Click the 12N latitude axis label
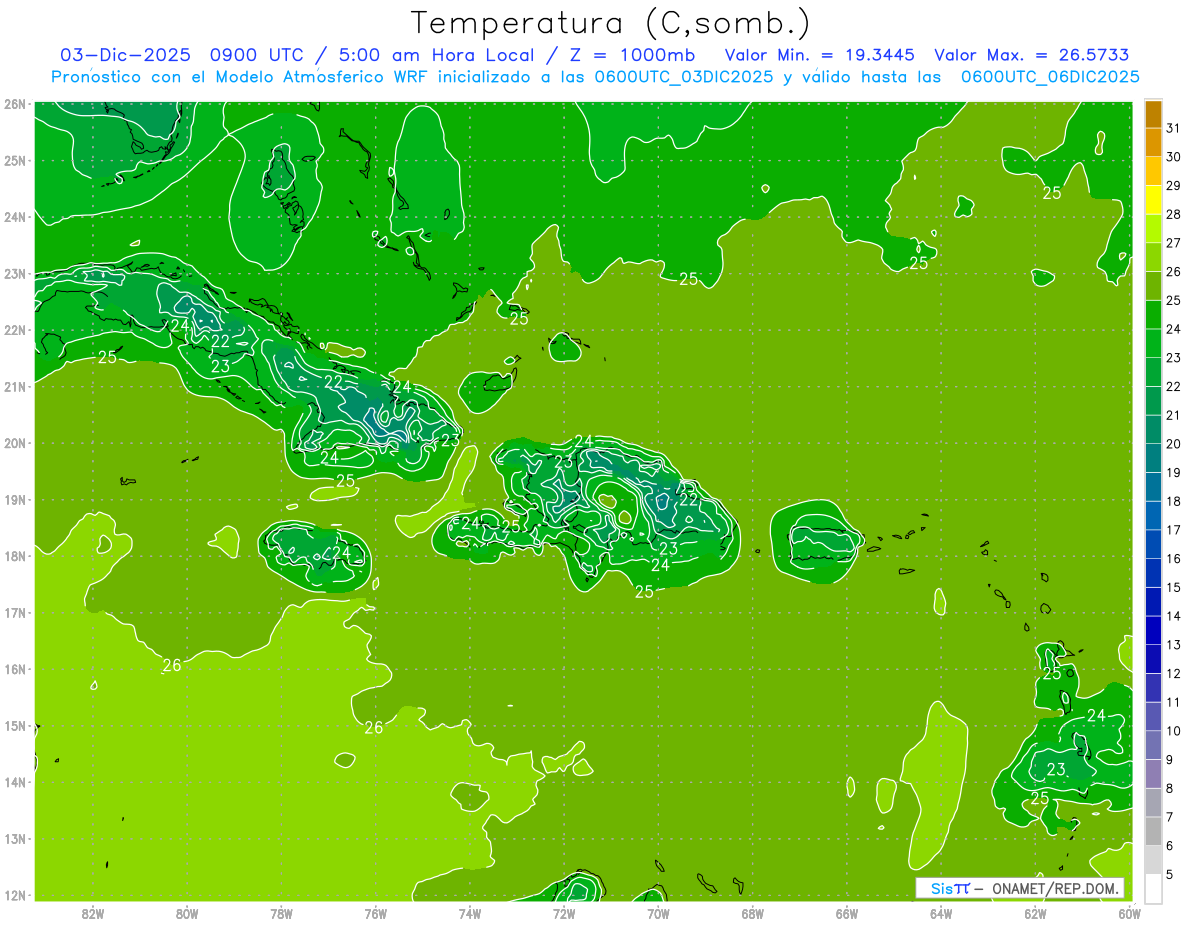The image size is (1200, 927). pos(14,895)
